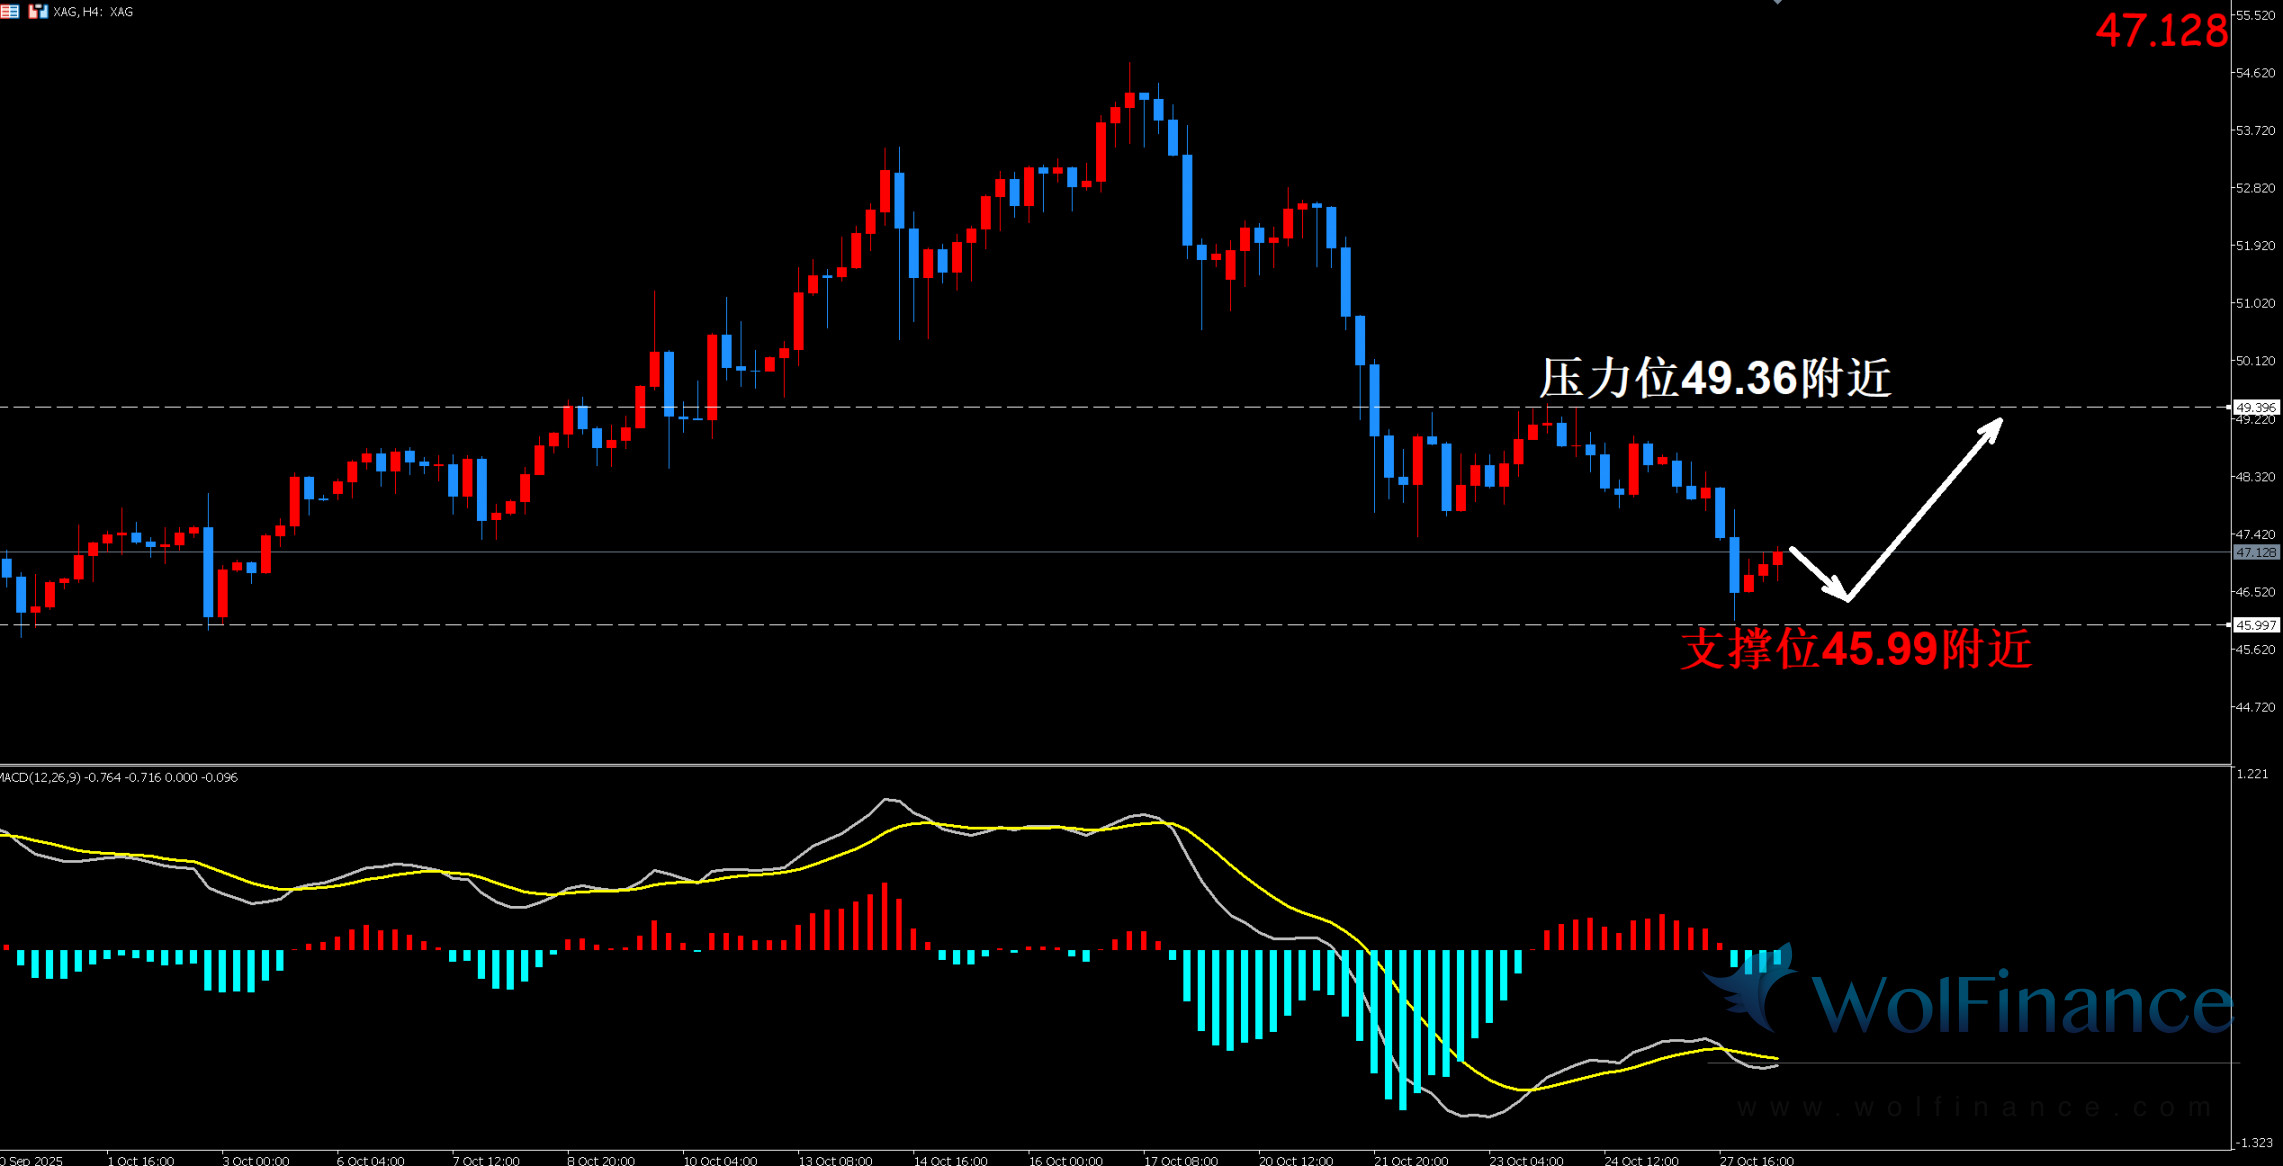
Task: Click the chart shift triangle marker at top
Action: pos(1778,2)
